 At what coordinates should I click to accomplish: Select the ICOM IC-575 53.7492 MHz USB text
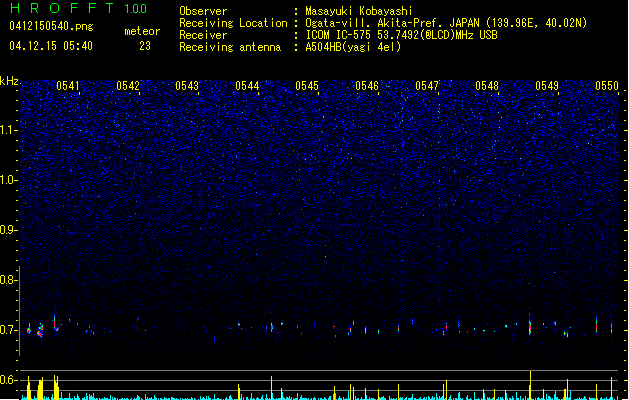click(x=402, y=35)
